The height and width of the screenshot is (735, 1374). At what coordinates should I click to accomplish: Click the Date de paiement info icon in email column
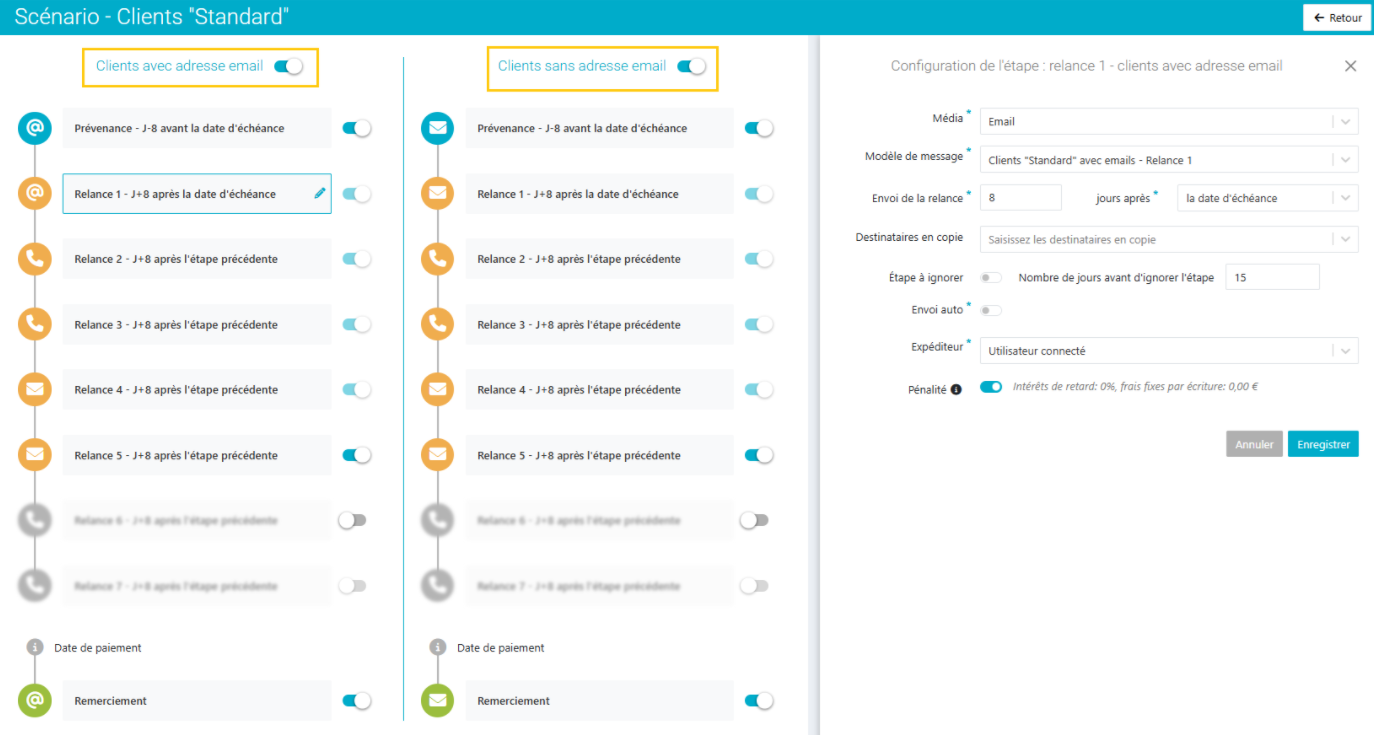35,648
